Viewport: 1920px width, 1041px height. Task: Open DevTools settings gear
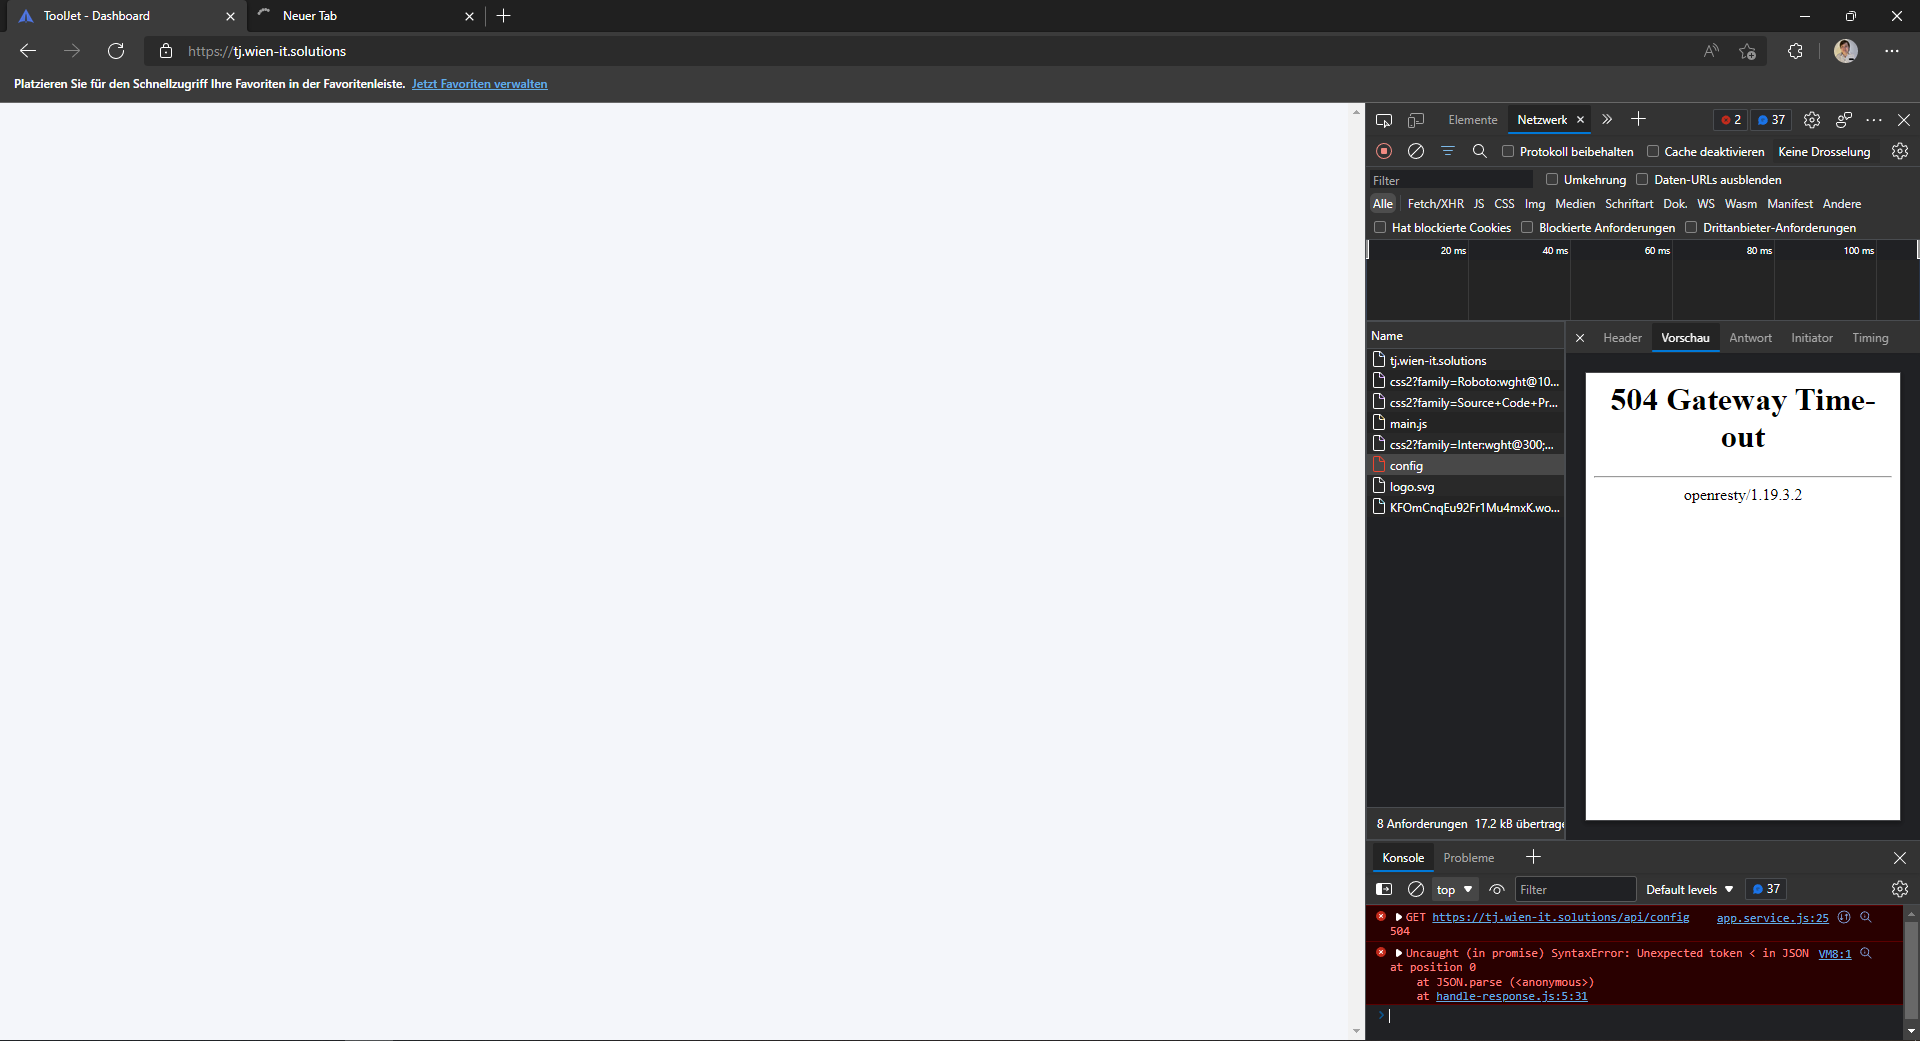(x=1811, y=119)
